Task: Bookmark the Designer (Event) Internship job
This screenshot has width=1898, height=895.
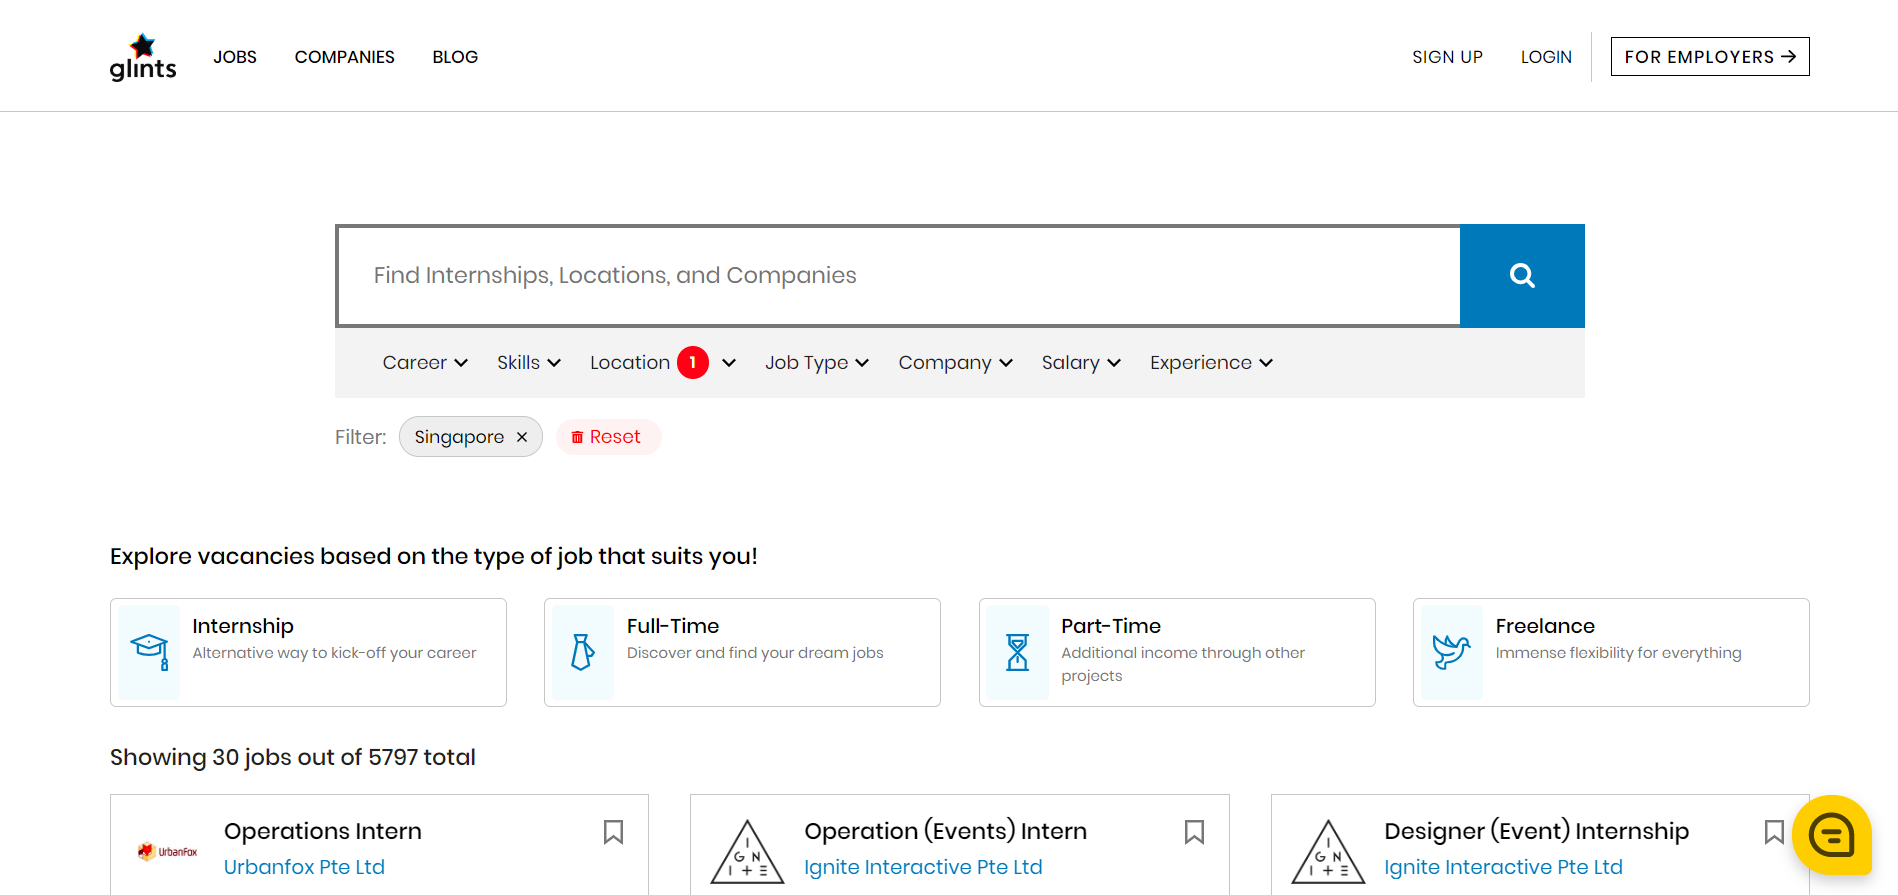Action: [x=1774, y=832]
